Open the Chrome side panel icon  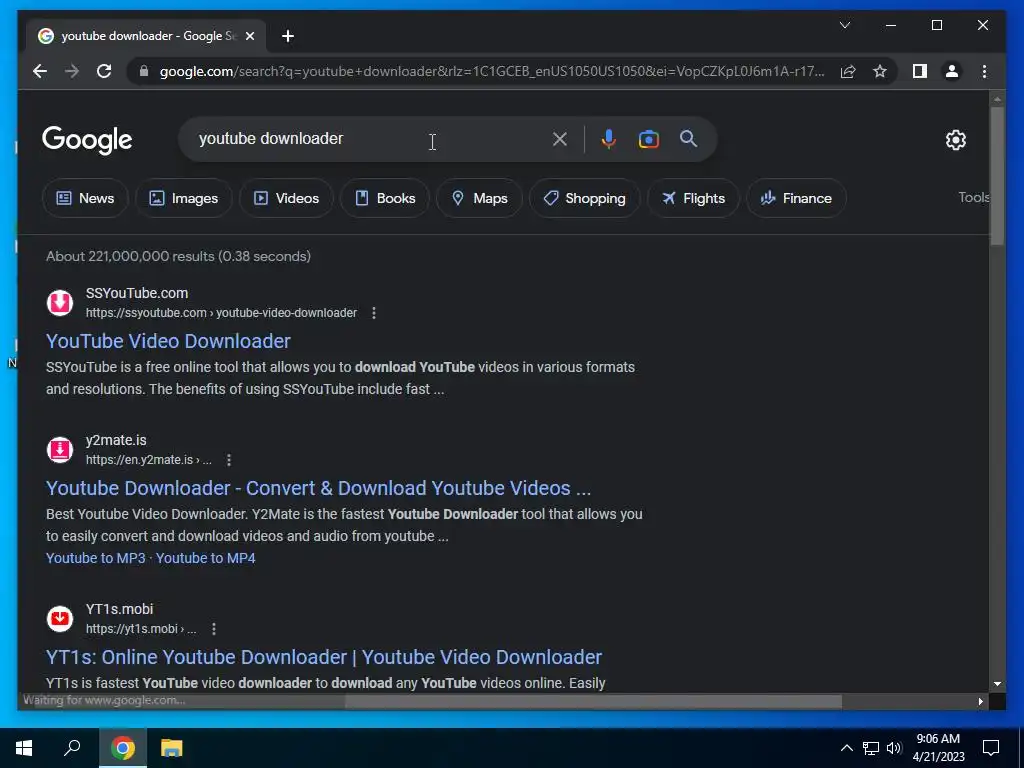(x=920, y=71)
